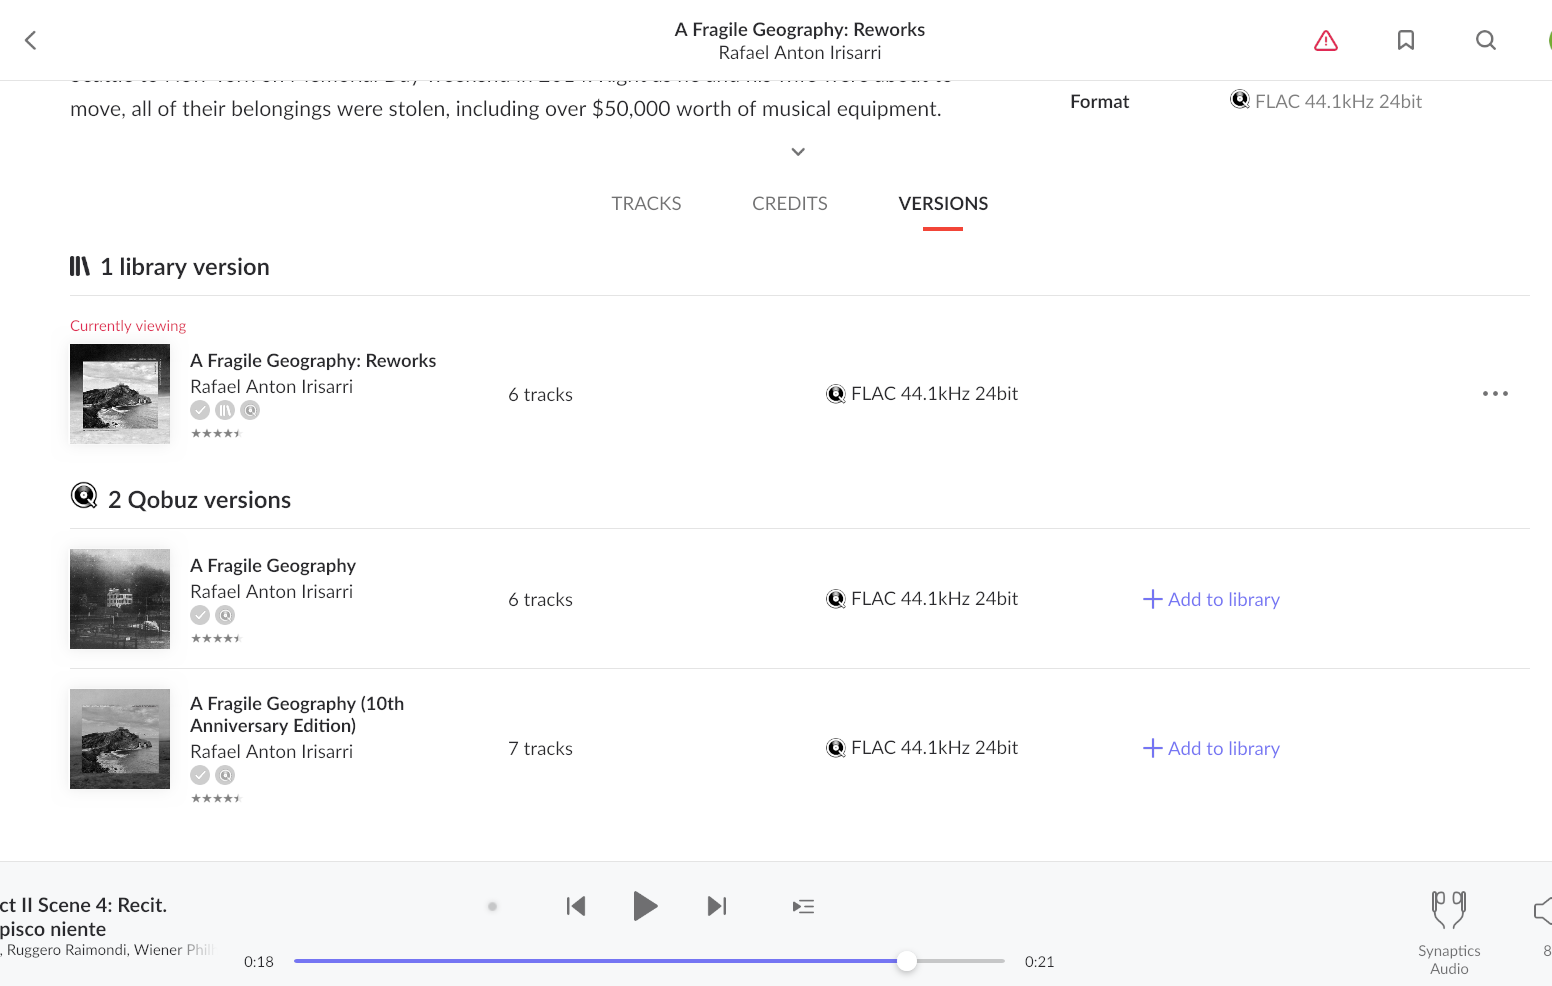
Task: Open A Fragile Geography album cover thumbnail
Action: (x=120, y=599)
